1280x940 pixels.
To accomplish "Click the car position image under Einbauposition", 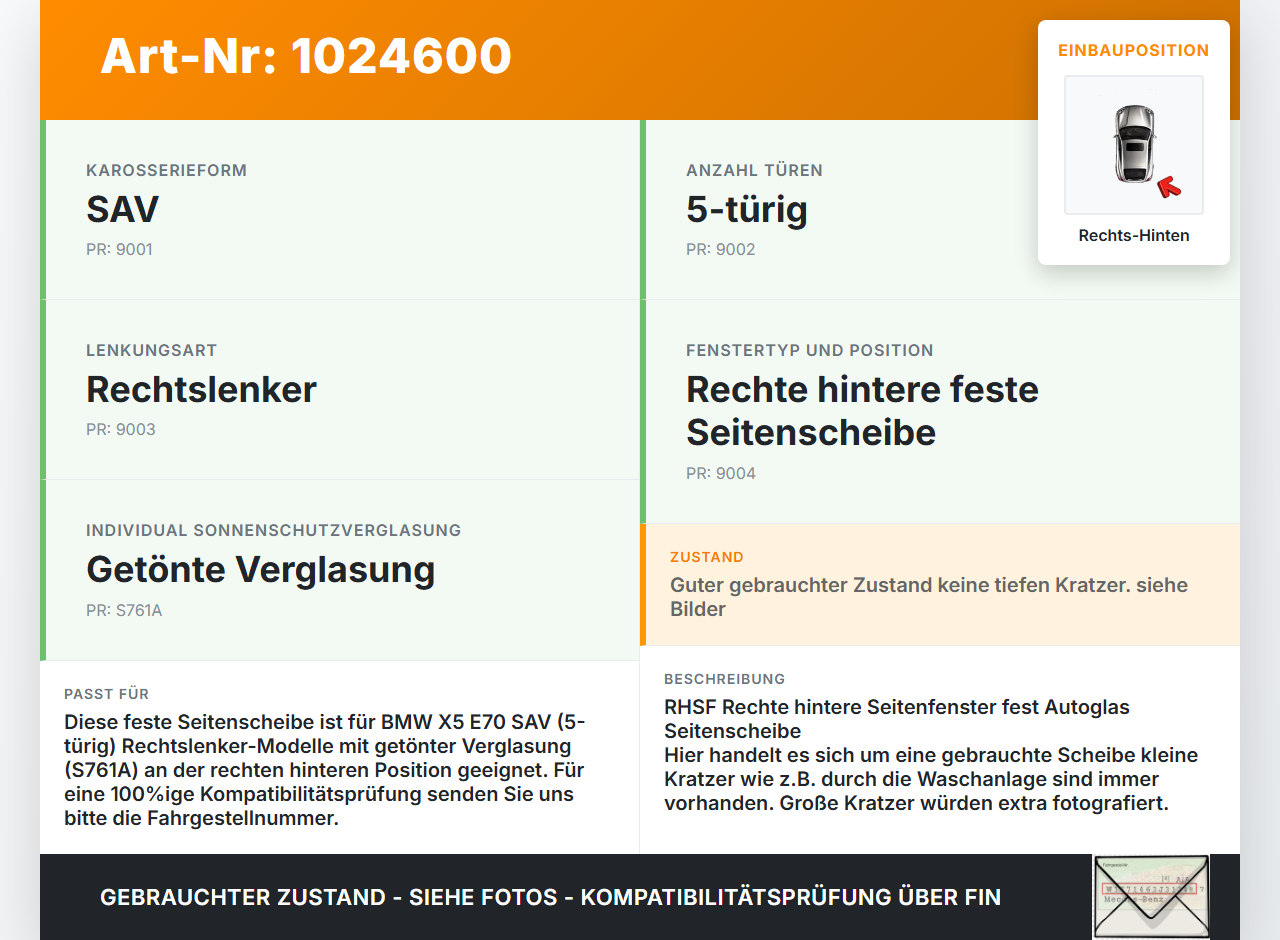I will [1134, 145].
